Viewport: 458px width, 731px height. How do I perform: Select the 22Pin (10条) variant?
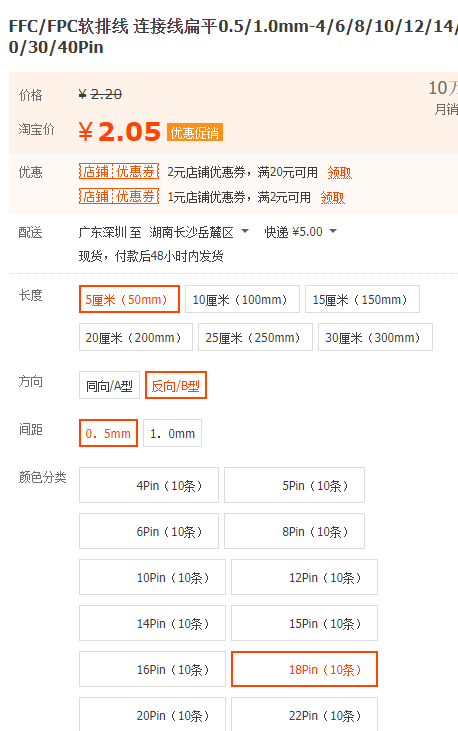click(x=304, y=714)
